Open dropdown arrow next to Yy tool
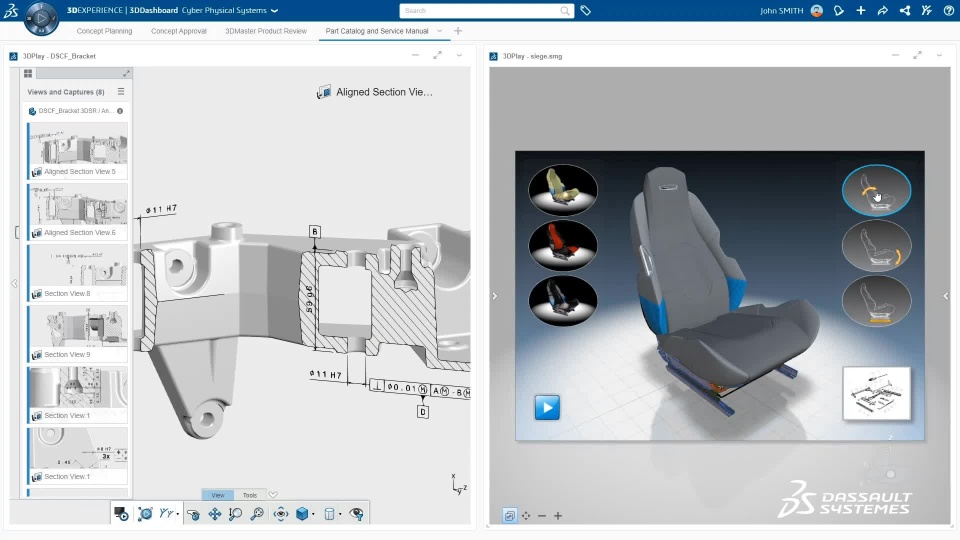960x540 pixels. point(178,514)
